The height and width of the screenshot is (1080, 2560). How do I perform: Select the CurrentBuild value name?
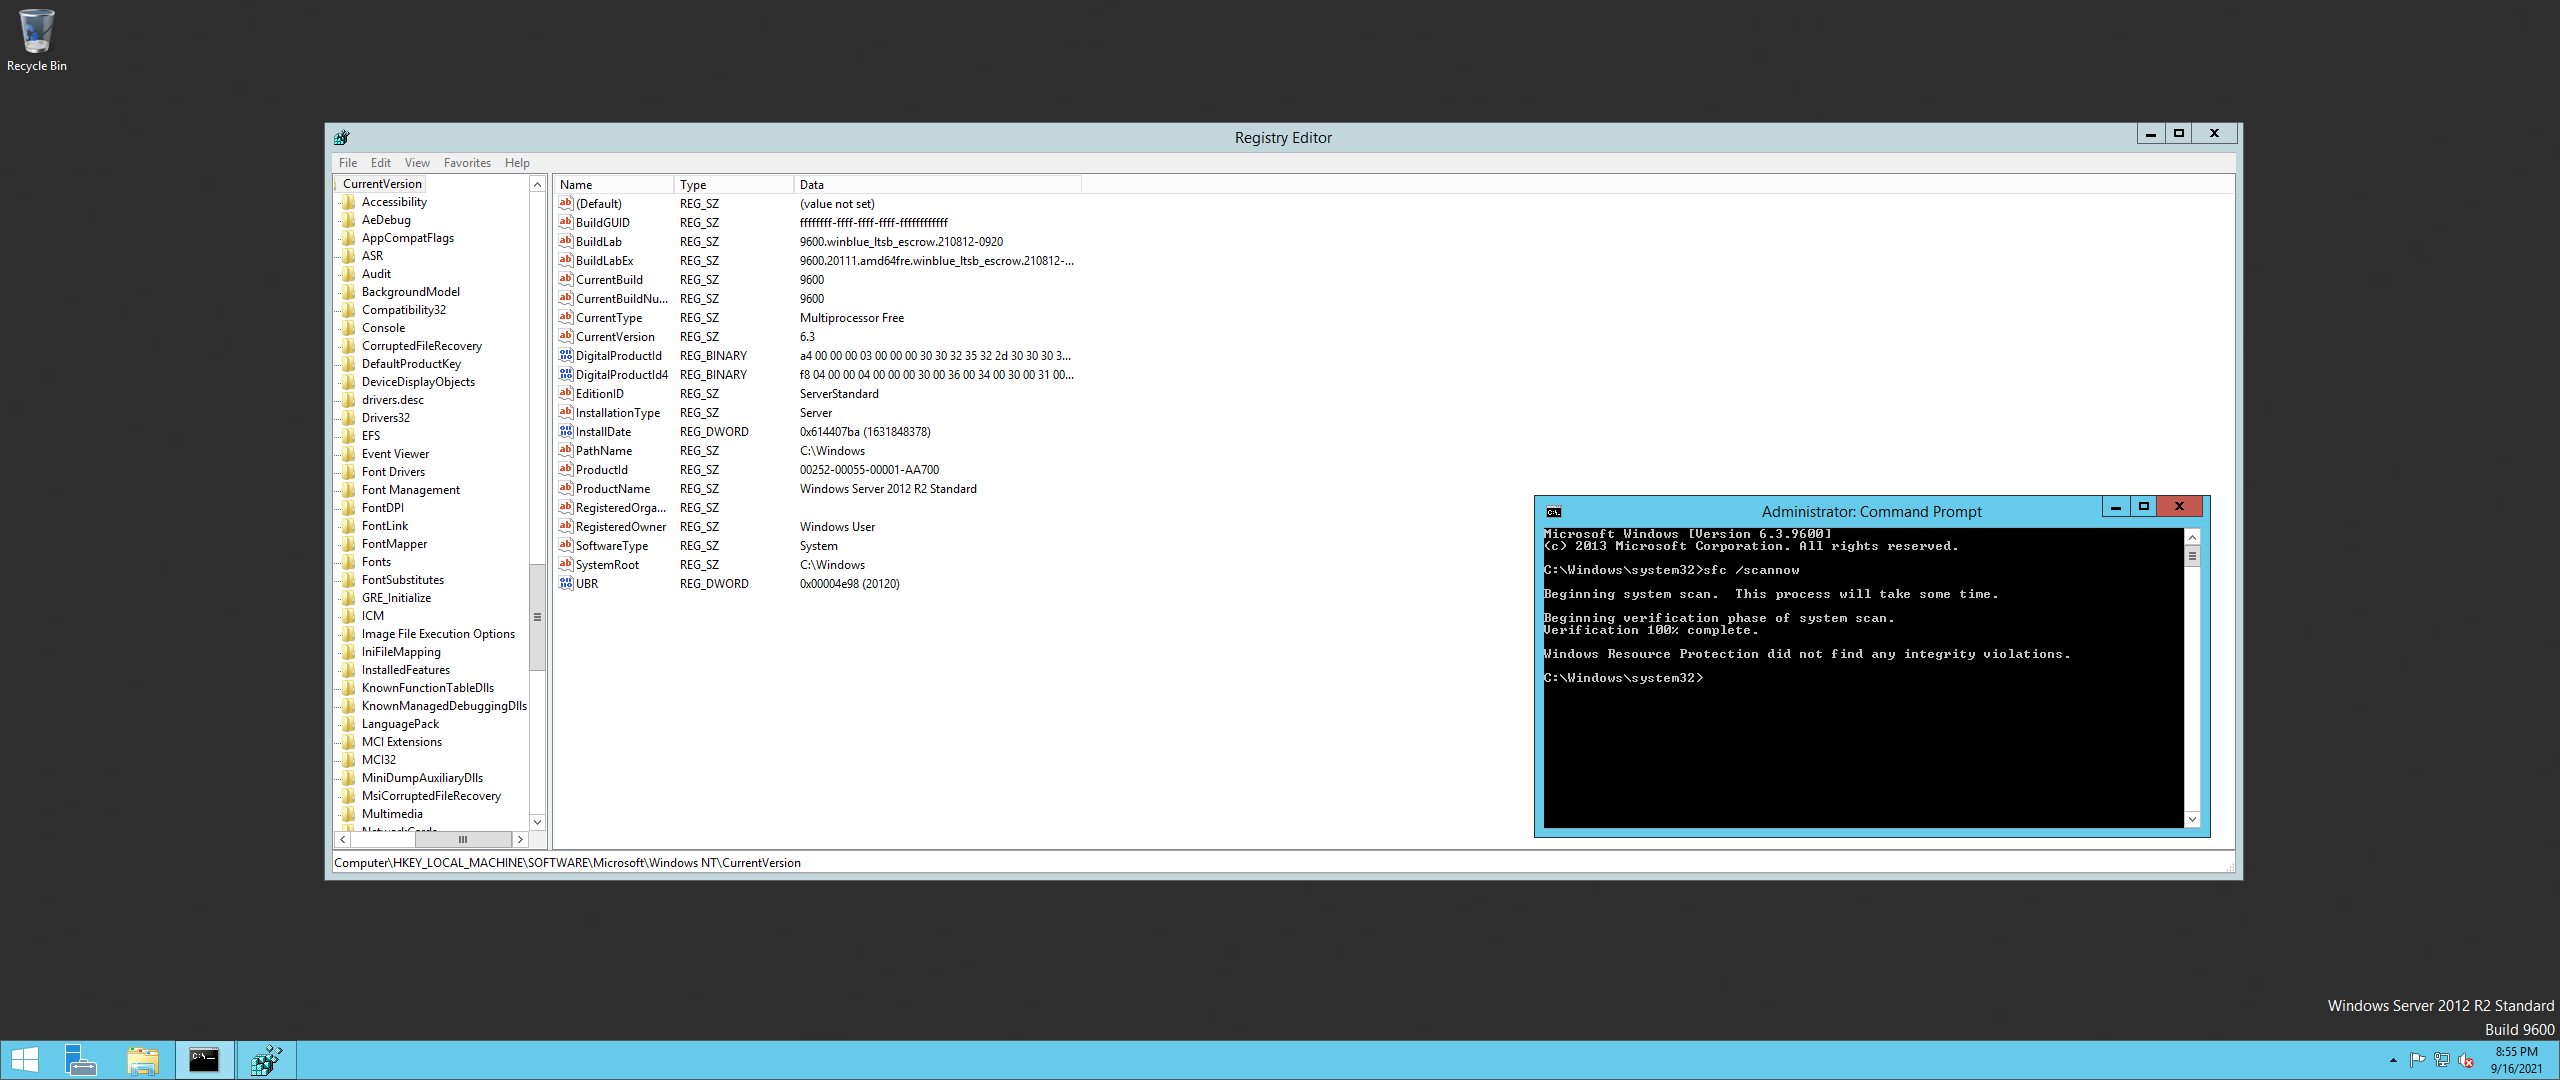[609, 280]
